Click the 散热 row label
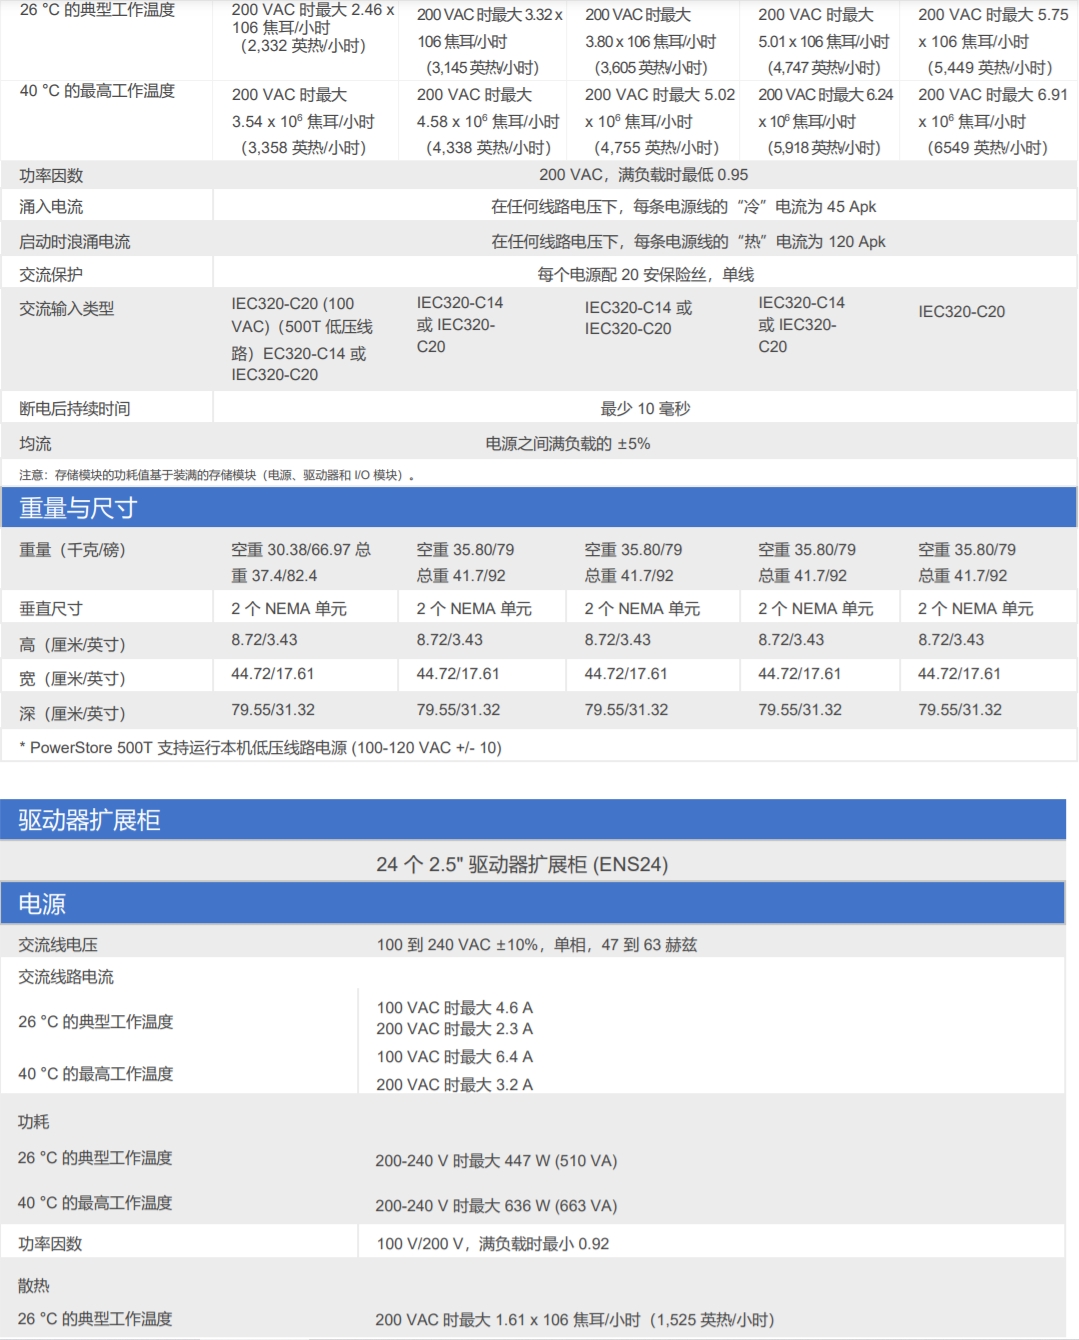Viewport: 1079px width, 1340px height. pyautogui.click(x=34, y=1286)
